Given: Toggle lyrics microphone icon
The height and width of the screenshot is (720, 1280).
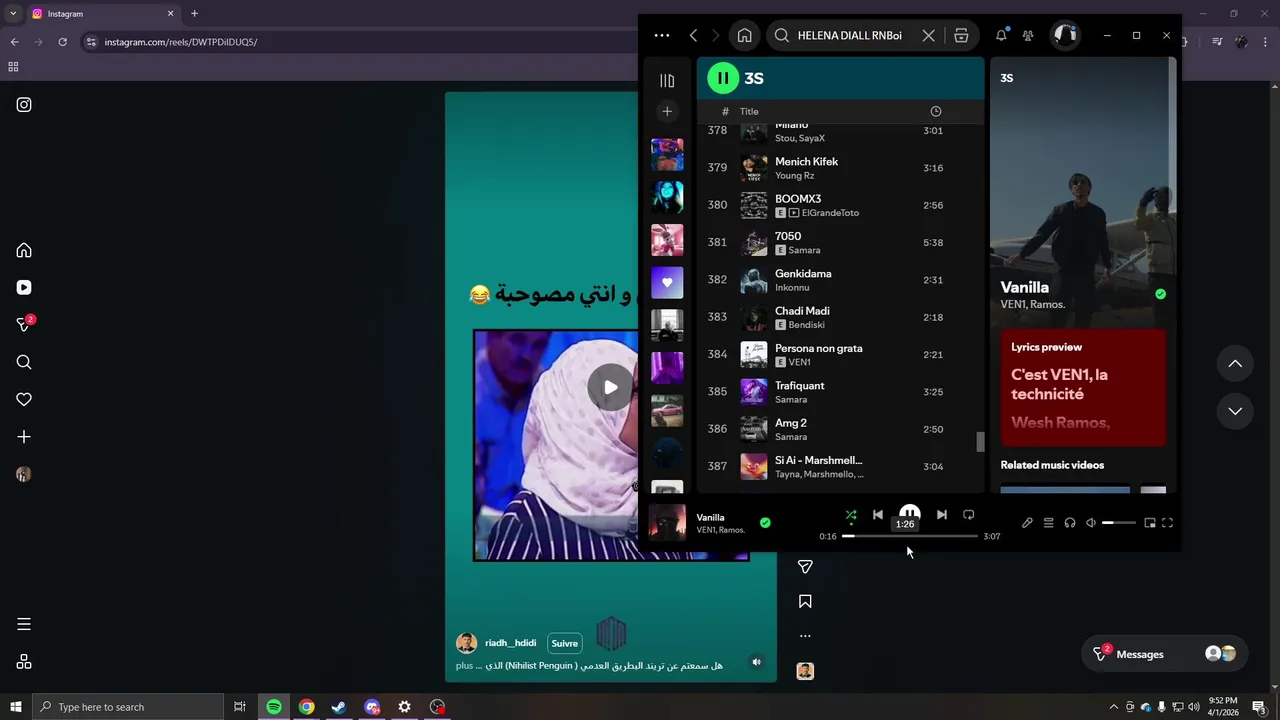Looking at the screenshot, I should click(1027, 523).
